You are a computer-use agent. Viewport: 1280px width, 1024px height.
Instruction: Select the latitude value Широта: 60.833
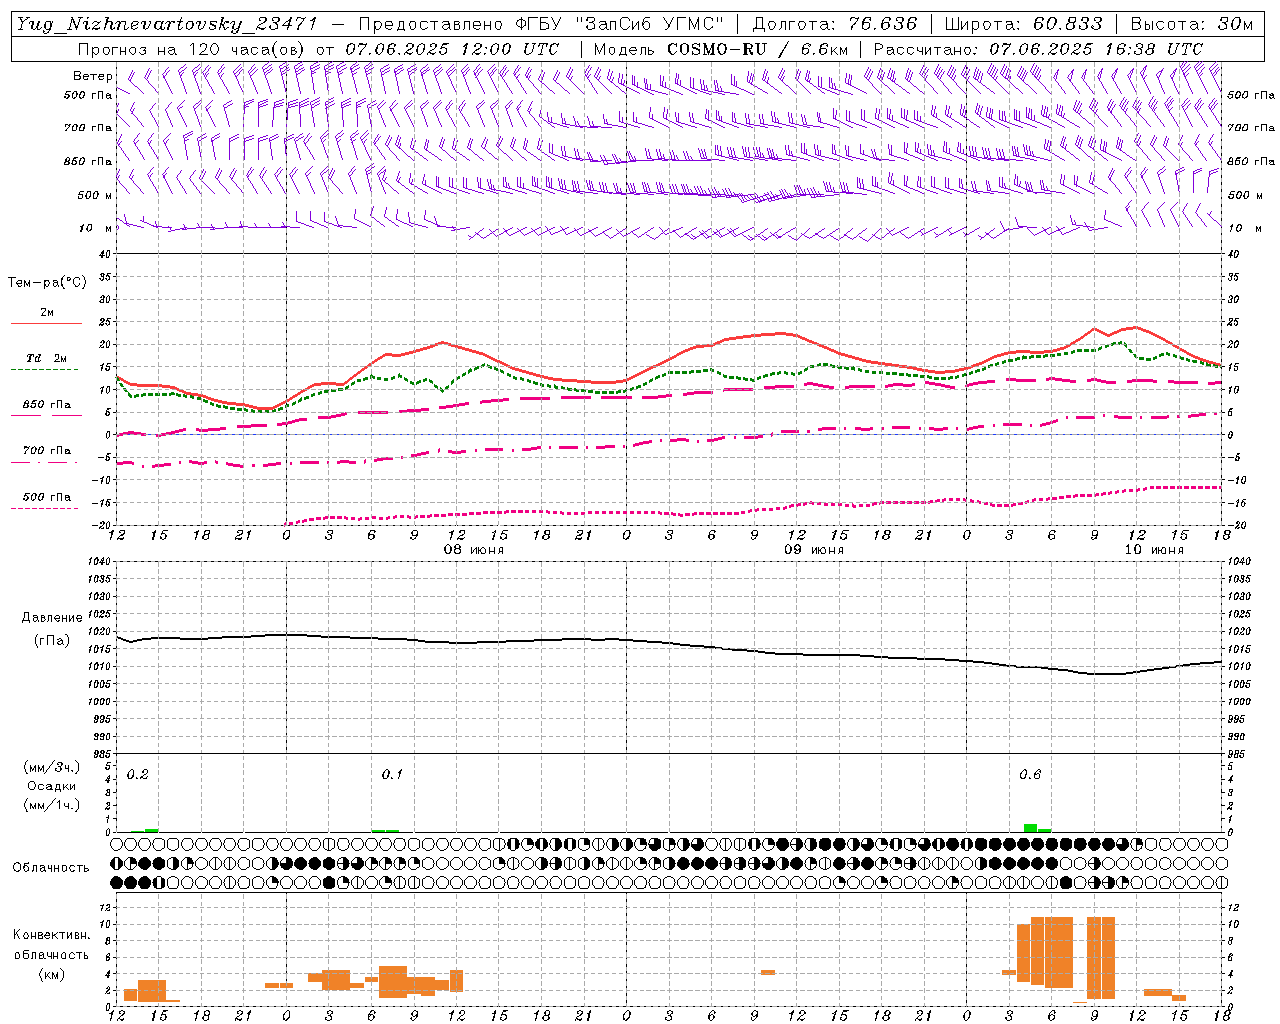tap(1023, 24)
